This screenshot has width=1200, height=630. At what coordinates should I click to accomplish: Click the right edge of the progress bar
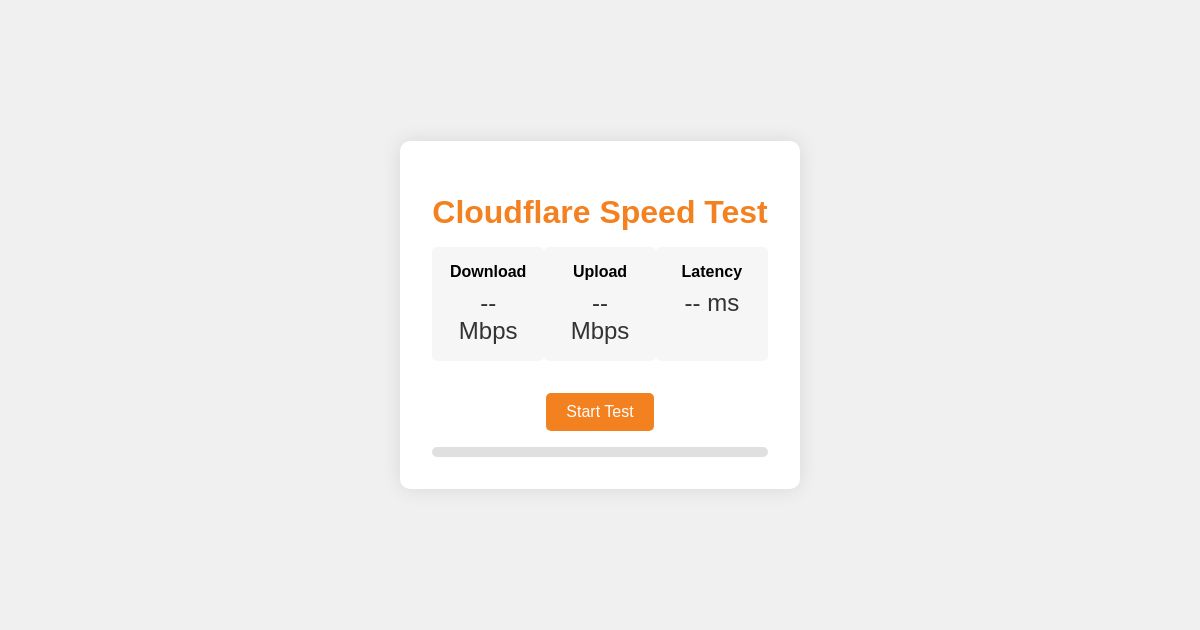click(x=763, y=452)
